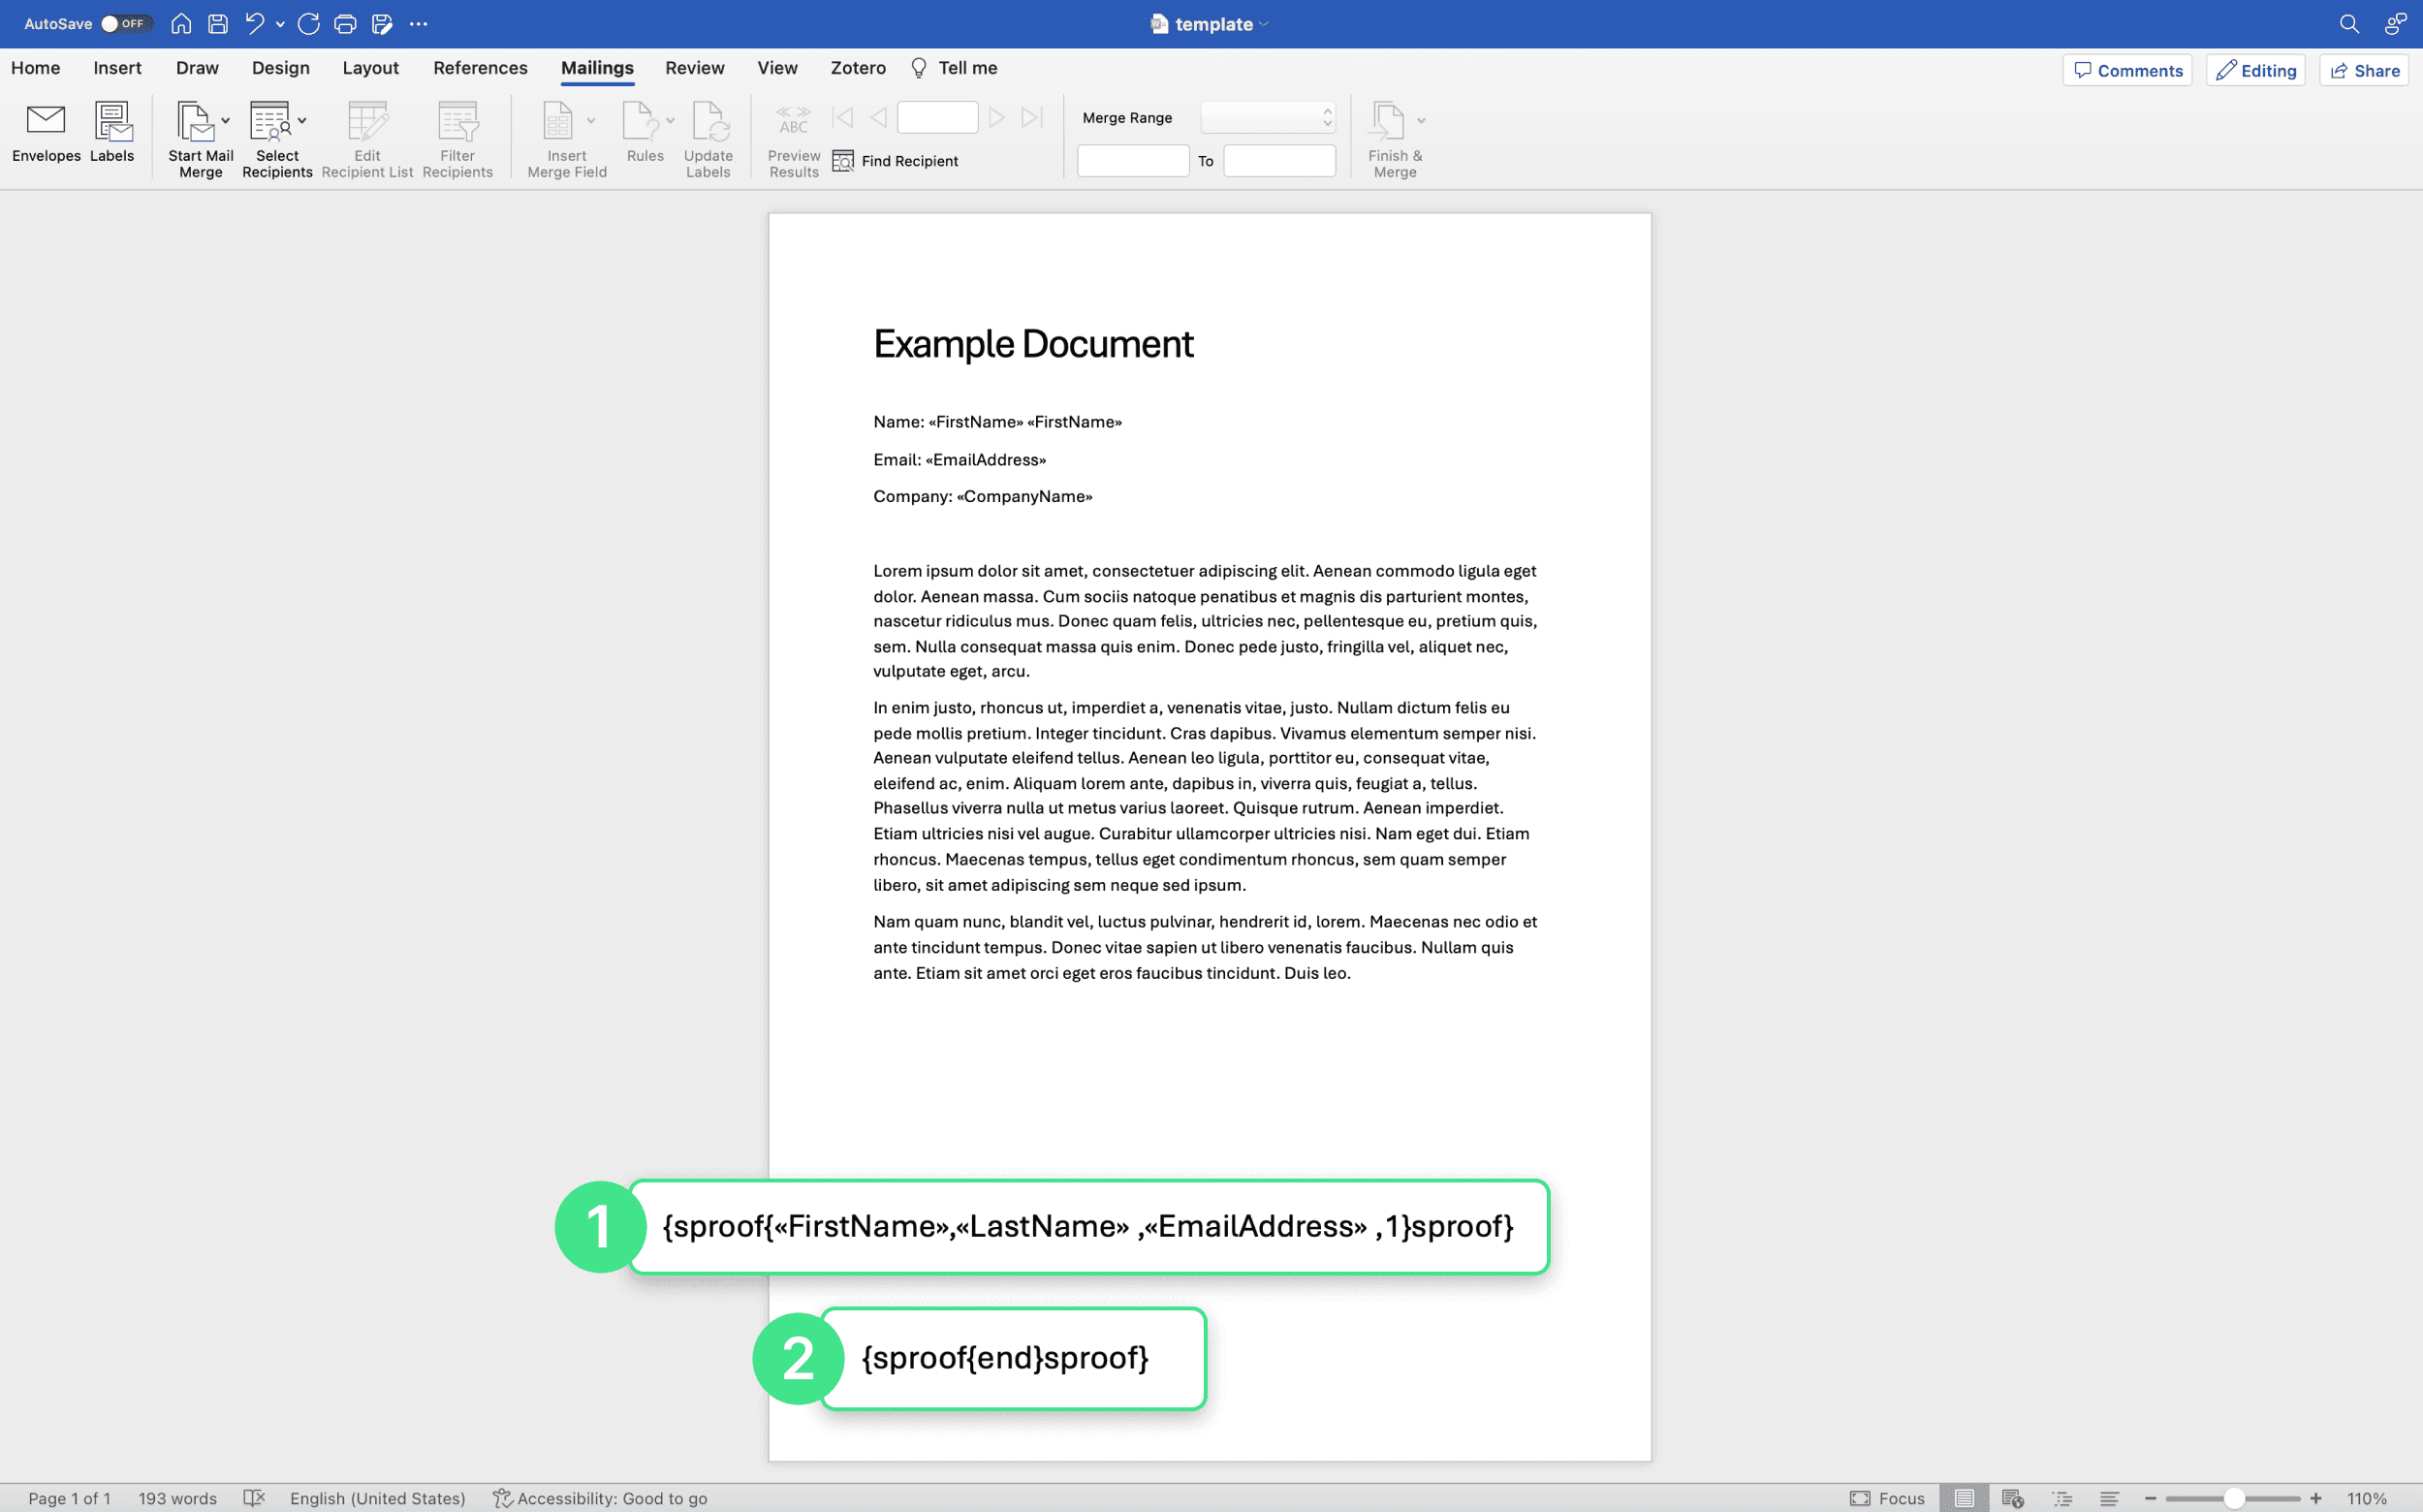Image resolution: width=2423 pixels, height=1512 pixels.
Task: Click the Share button
Action: 2364,70
